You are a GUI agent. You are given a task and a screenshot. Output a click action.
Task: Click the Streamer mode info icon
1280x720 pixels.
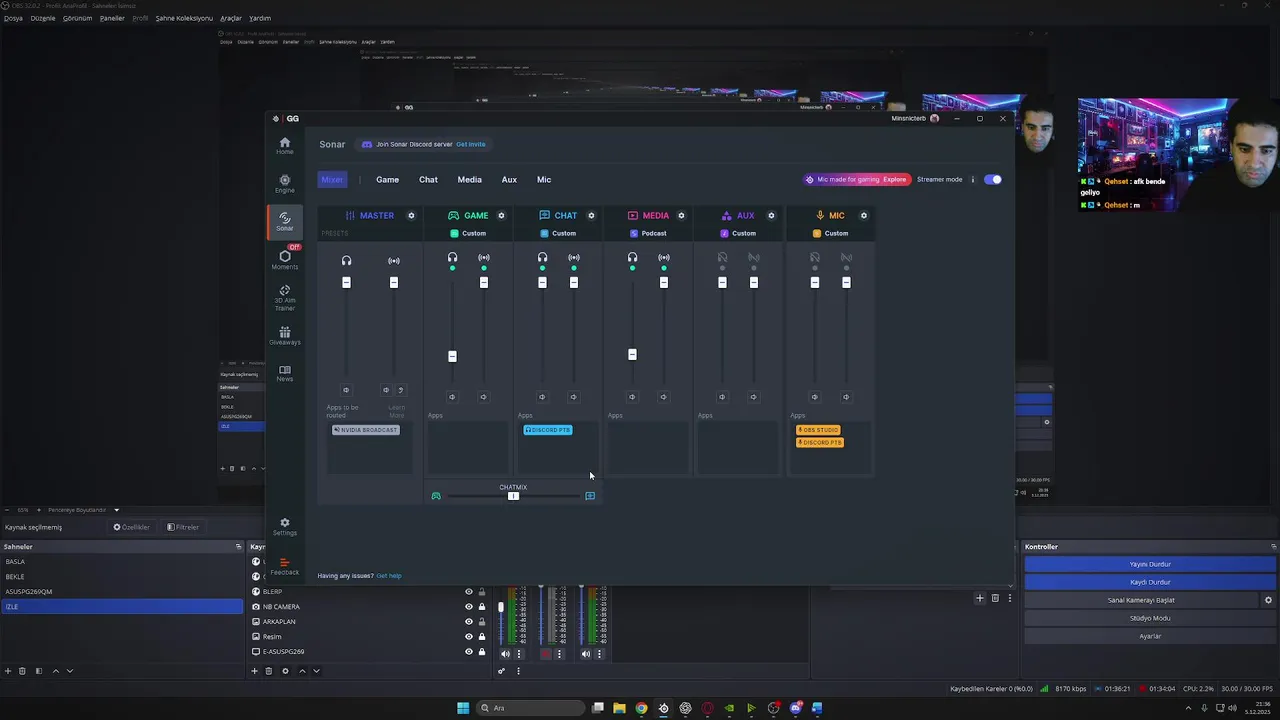pyautogui.click(x=972, y=180)
